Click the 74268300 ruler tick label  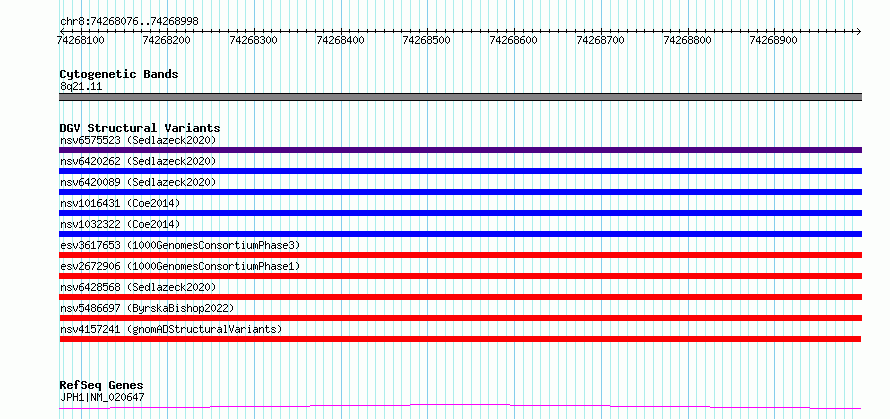[x=254, y=40]
